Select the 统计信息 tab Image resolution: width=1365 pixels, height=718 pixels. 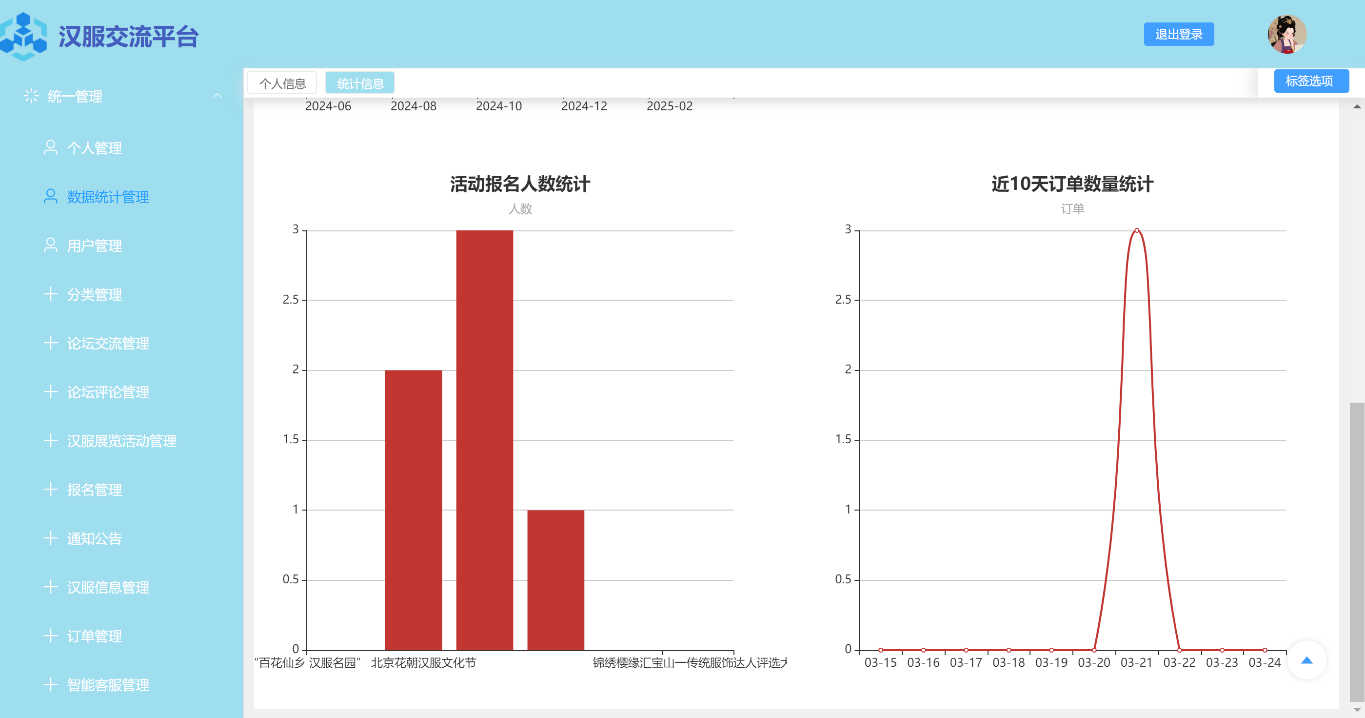360,83
